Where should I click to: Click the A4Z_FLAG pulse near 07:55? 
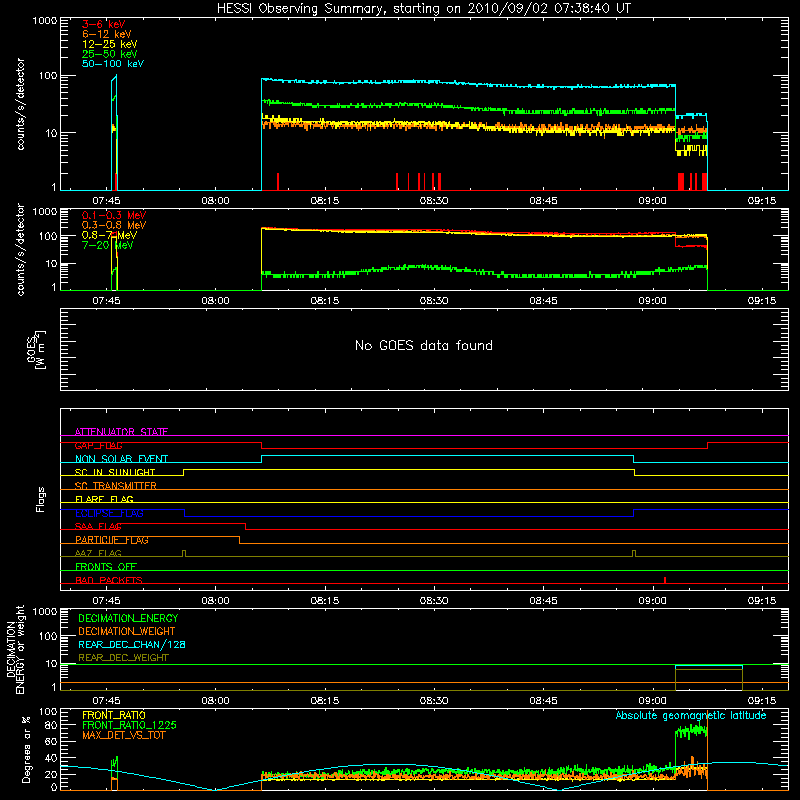(x=184, y=554)
